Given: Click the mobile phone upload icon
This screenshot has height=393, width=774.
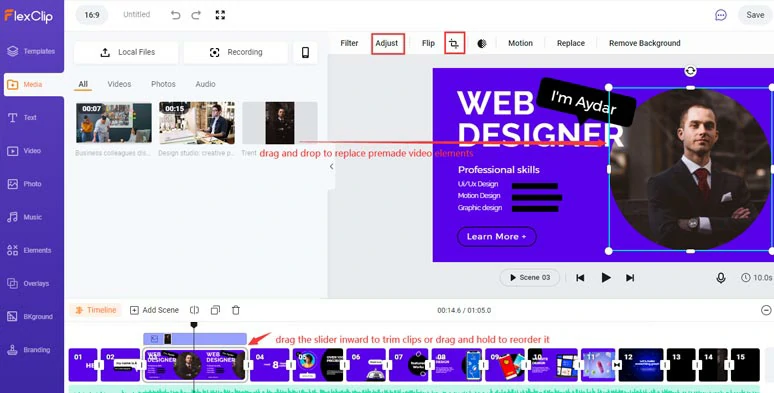Looking at the screenshot, I should tap(305, 52).
